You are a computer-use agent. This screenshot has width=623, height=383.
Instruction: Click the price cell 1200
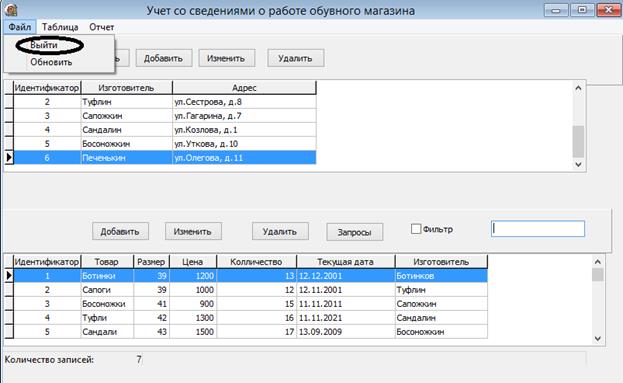pos(193,276)
